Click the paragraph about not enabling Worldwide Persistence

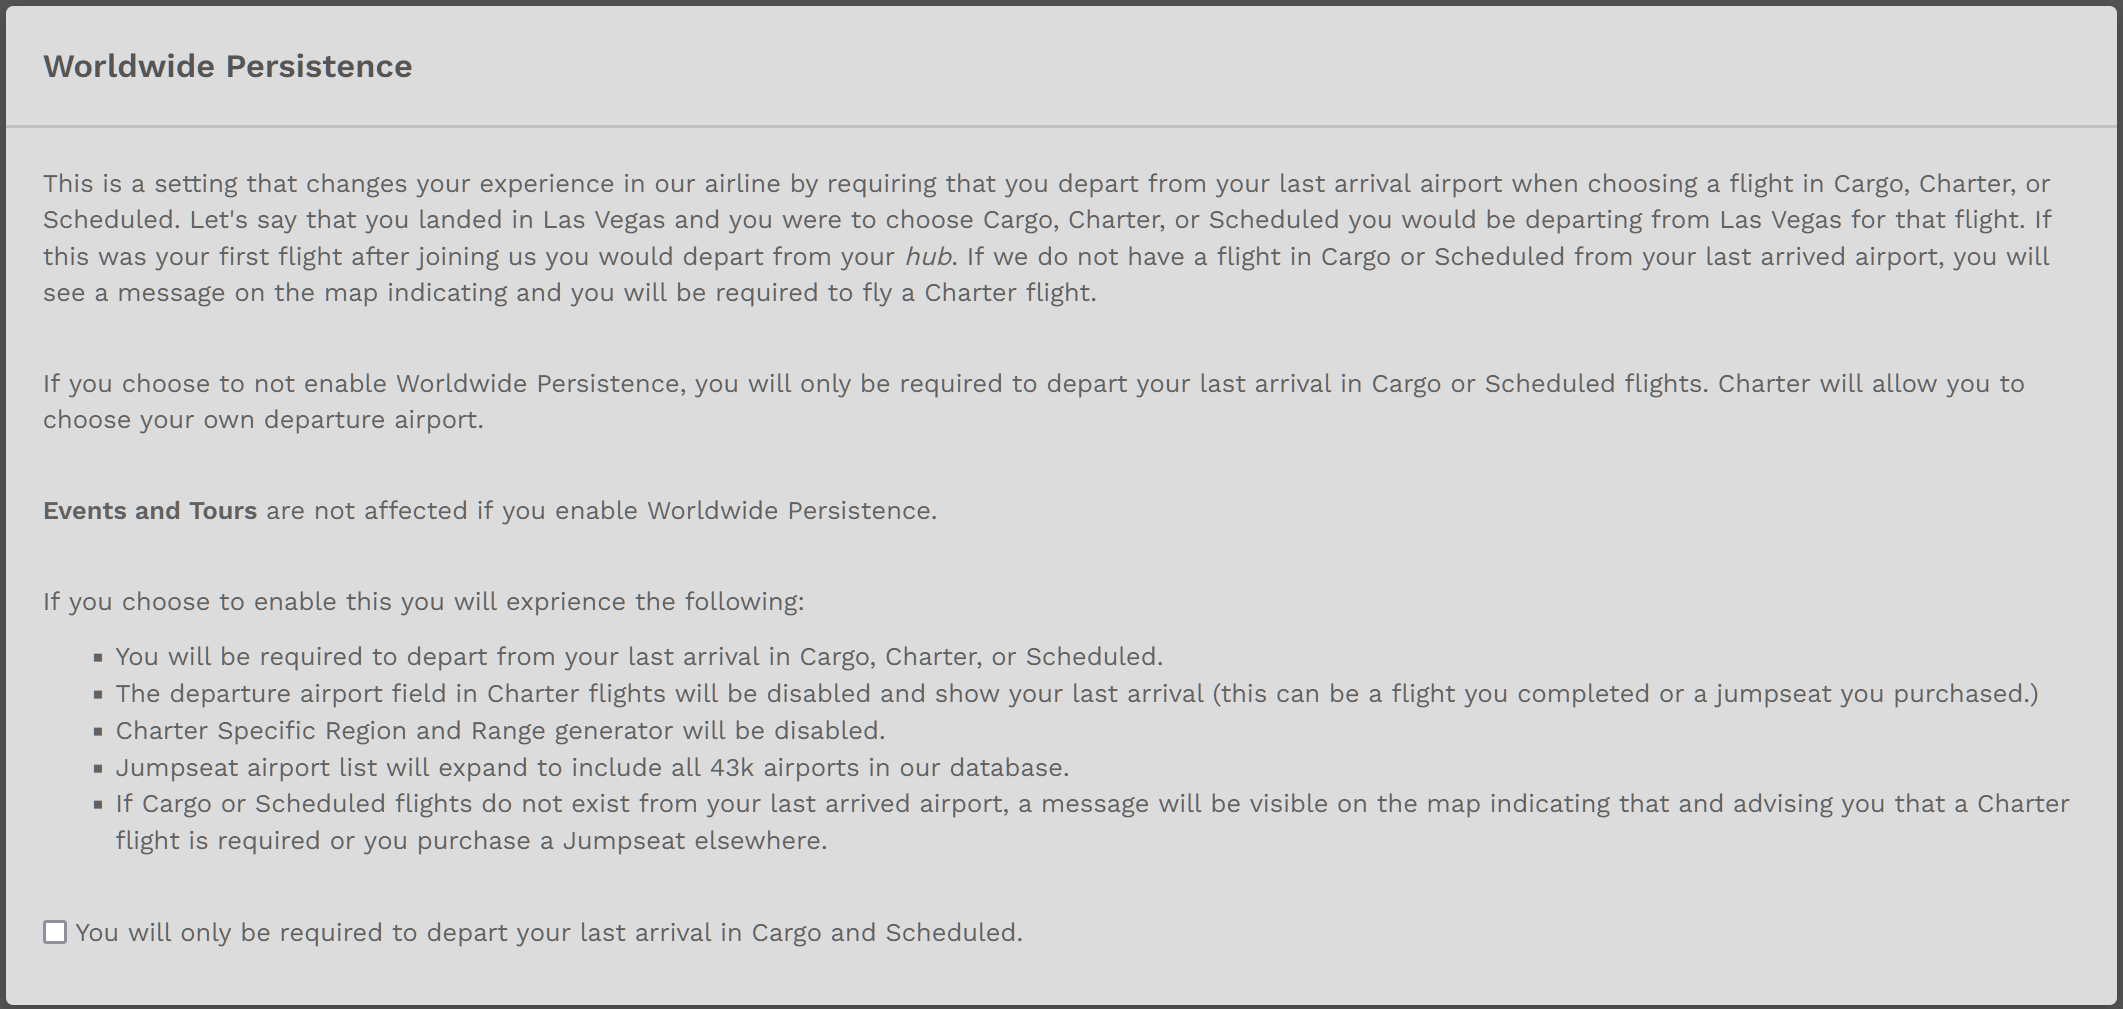pyautogui.click(x=1033, y=402)
